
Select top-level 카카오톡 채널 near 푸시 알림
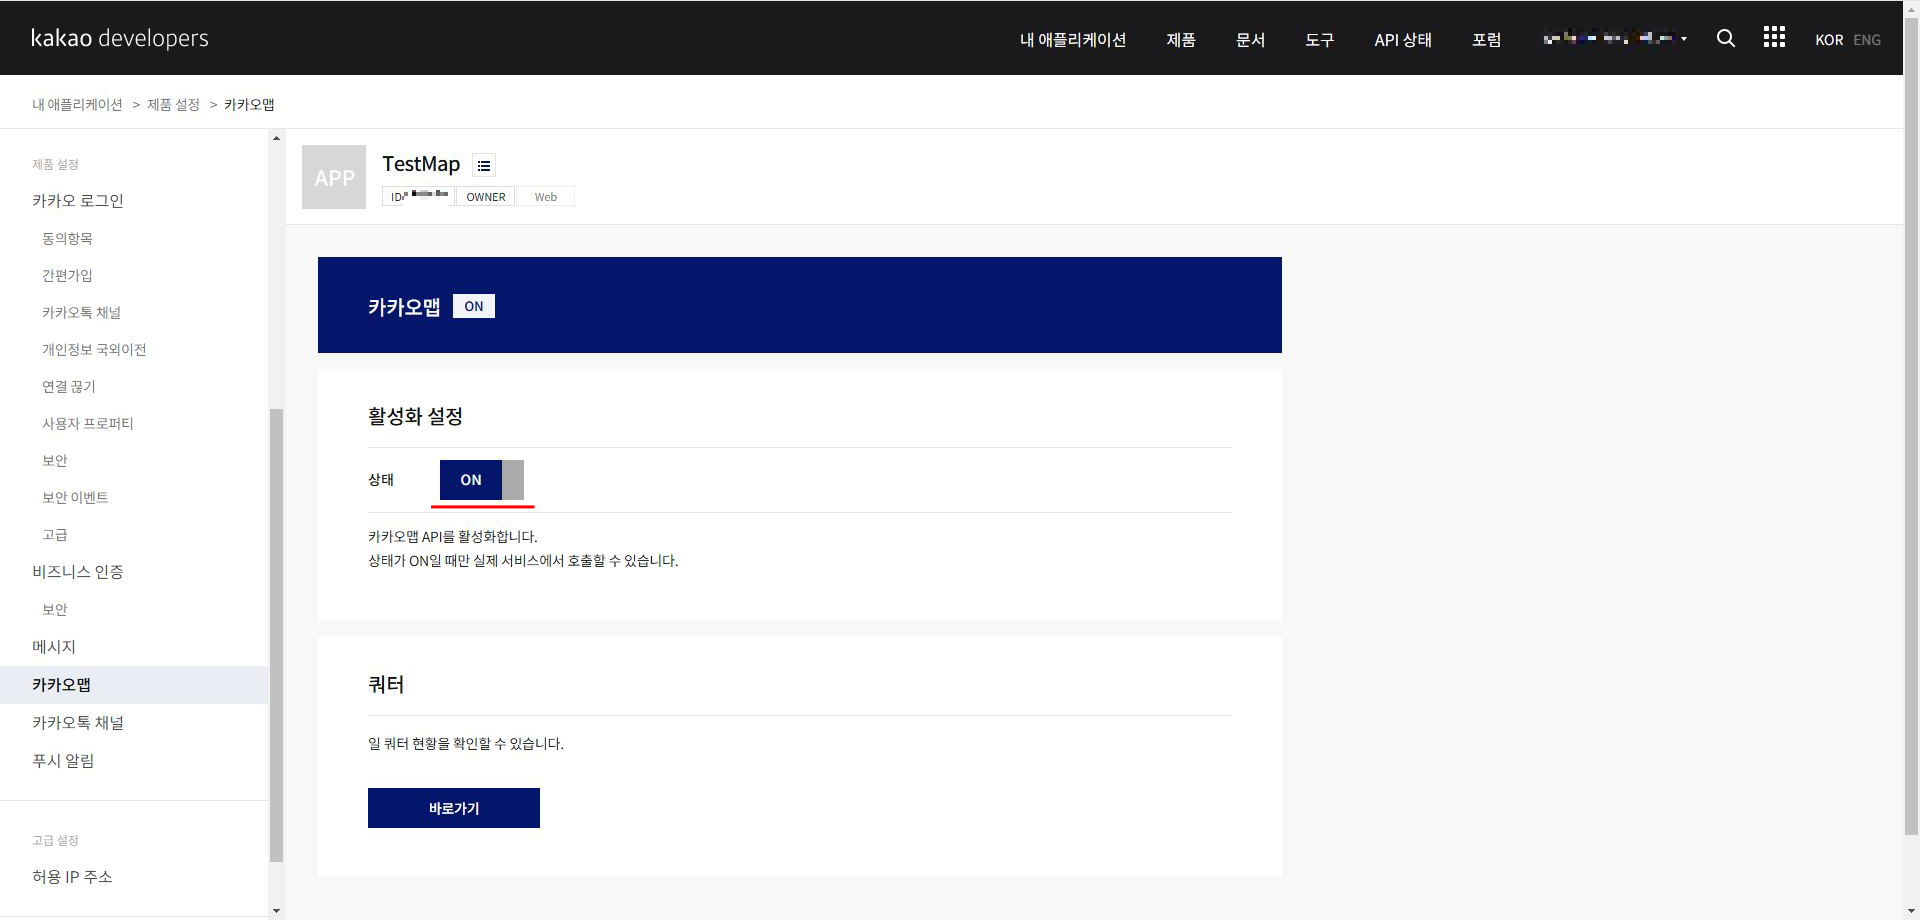point(78,723)
